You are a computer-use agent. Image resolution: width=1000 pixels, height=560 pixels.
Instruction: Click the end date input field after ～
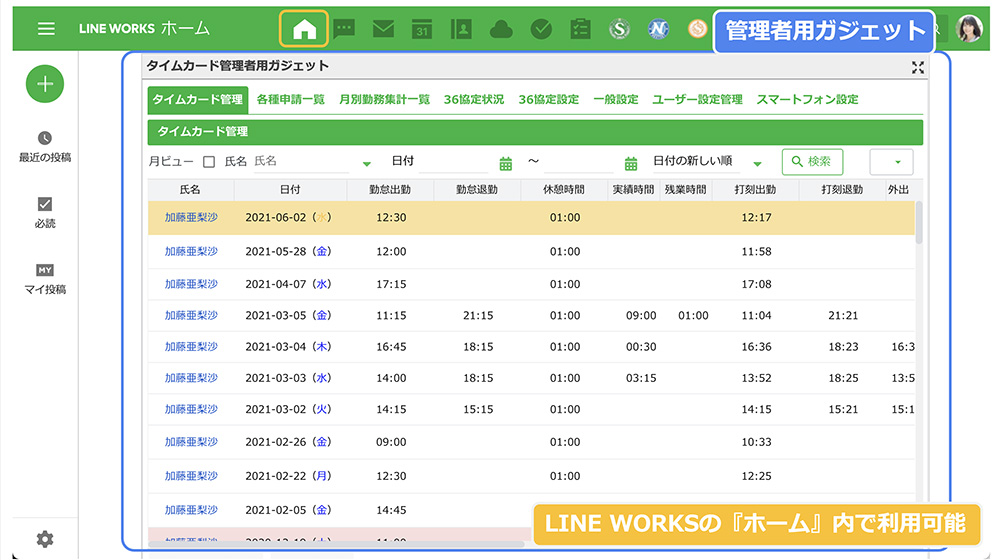point(579,162)
